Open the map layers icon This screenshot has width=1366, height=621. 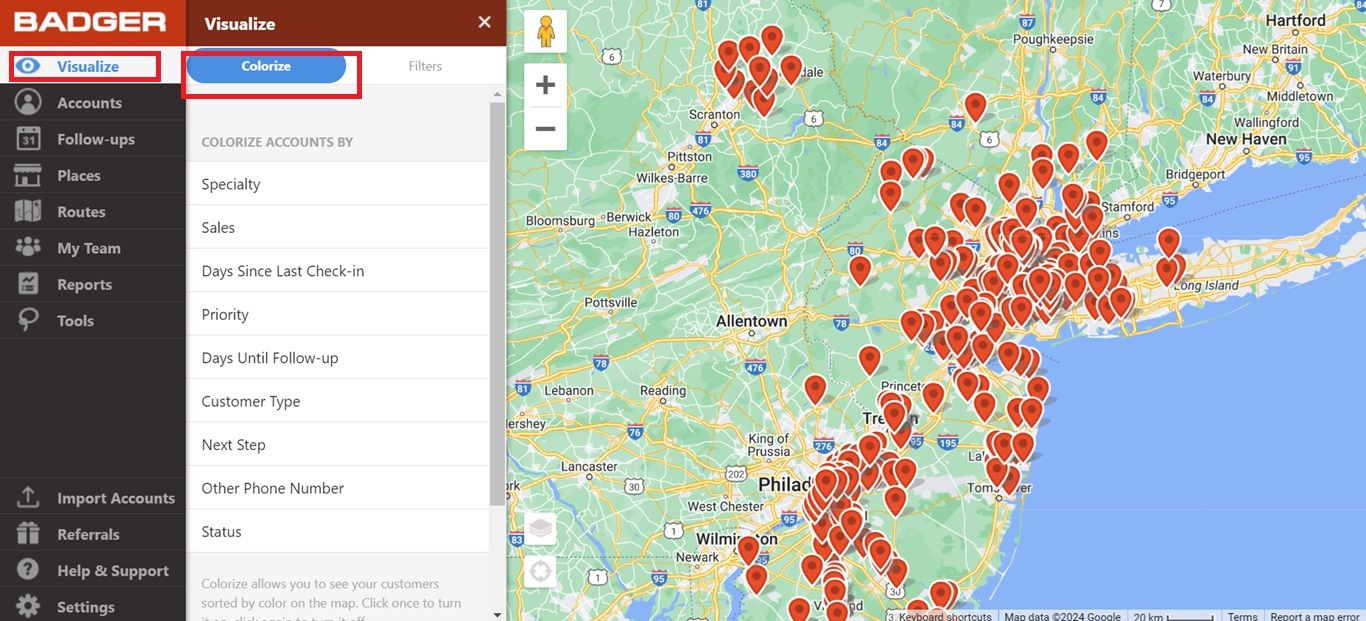pyautogui.click(x=540, y=529)
